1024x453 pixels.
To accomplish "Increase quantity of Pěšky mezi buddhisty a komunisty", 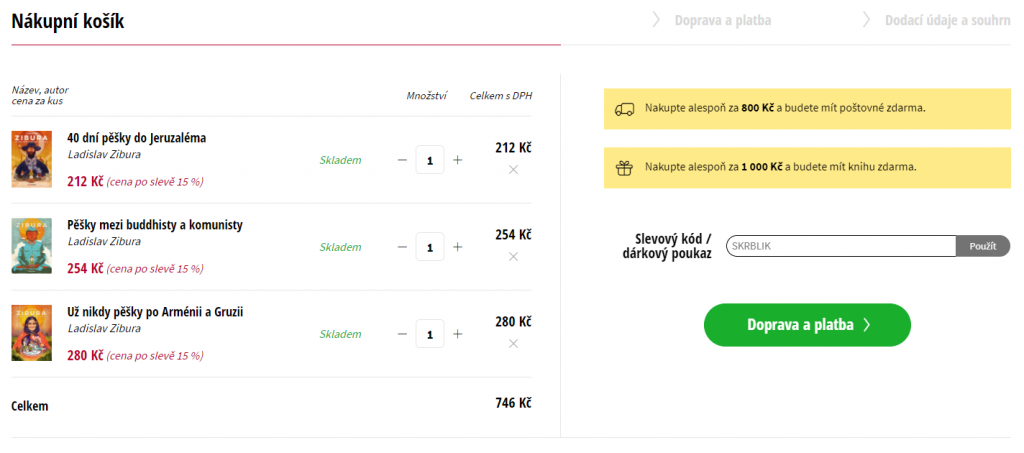I will point(458,247).
